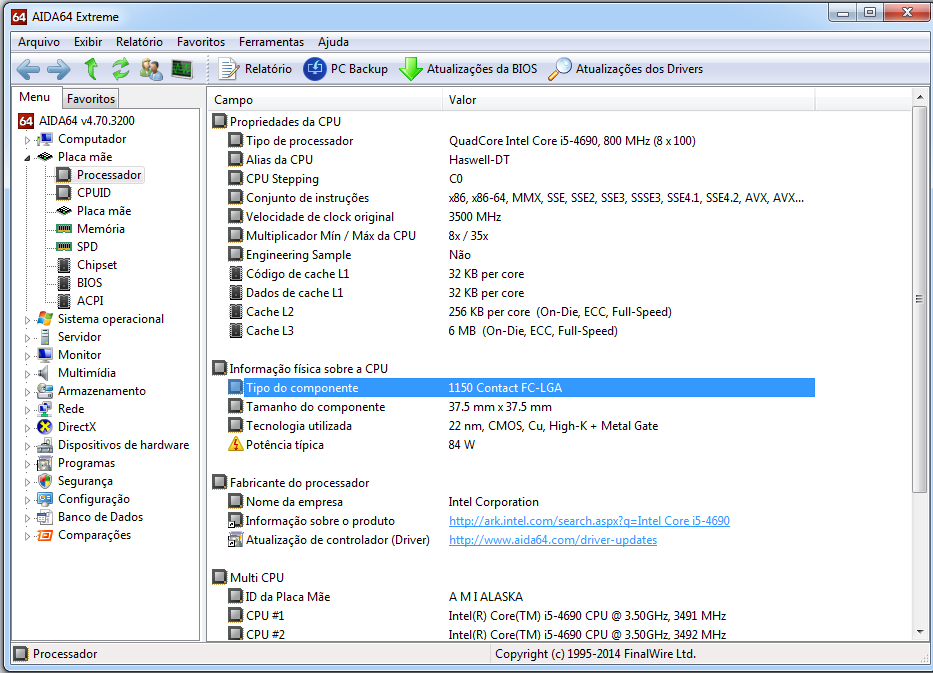
Task: Open the Favoritos menu in the menu bar
Action: pos(201,42)
